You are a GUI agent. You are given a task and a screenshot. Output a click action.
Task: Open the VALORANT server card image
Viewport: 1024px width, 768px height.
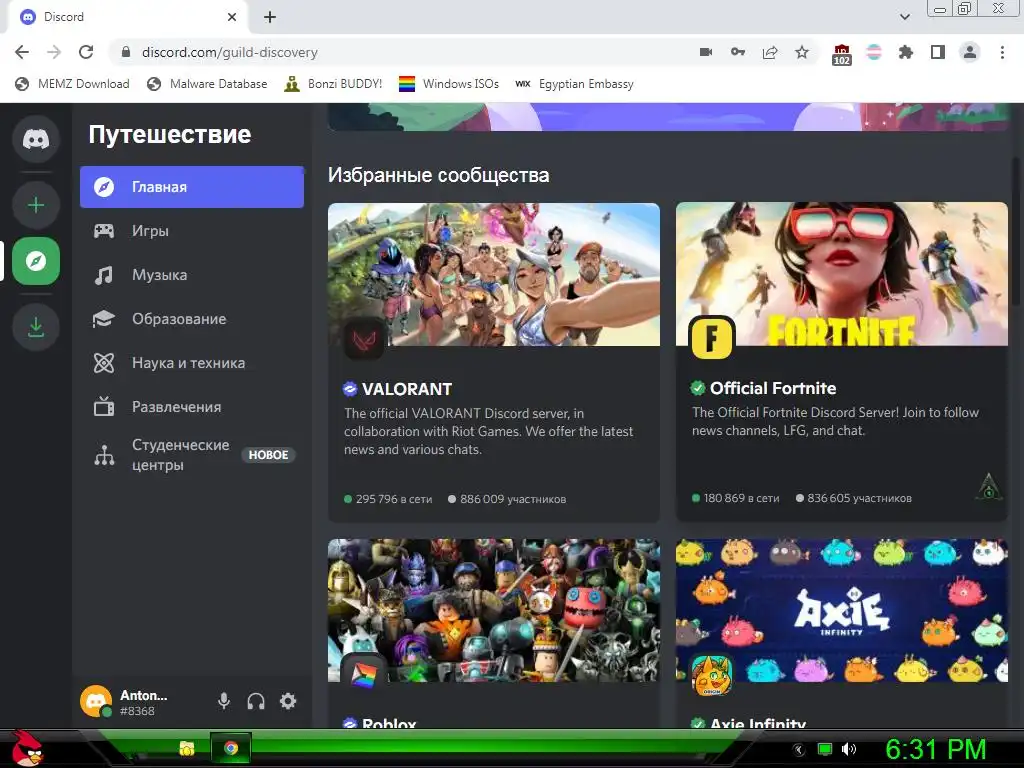point(494,274)
